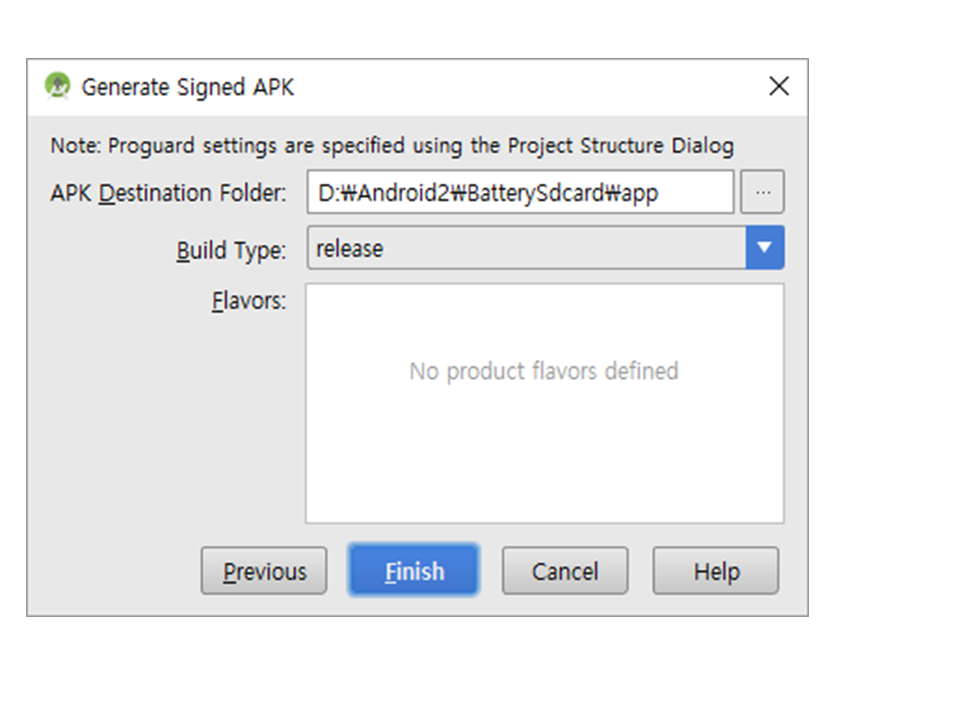Close the Generate Signed APK dialog
Screen dimensions: 960x720
[x=779, y=86]
